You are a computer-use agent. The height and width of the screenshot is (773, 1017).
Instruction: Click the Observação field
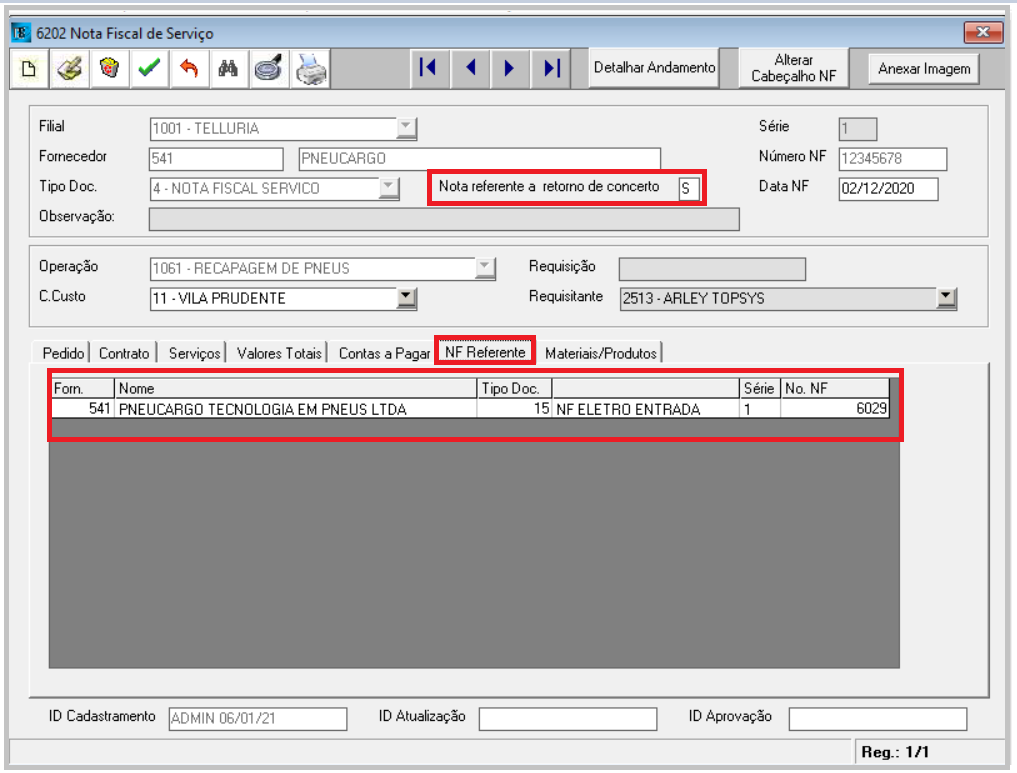[444, 219]
